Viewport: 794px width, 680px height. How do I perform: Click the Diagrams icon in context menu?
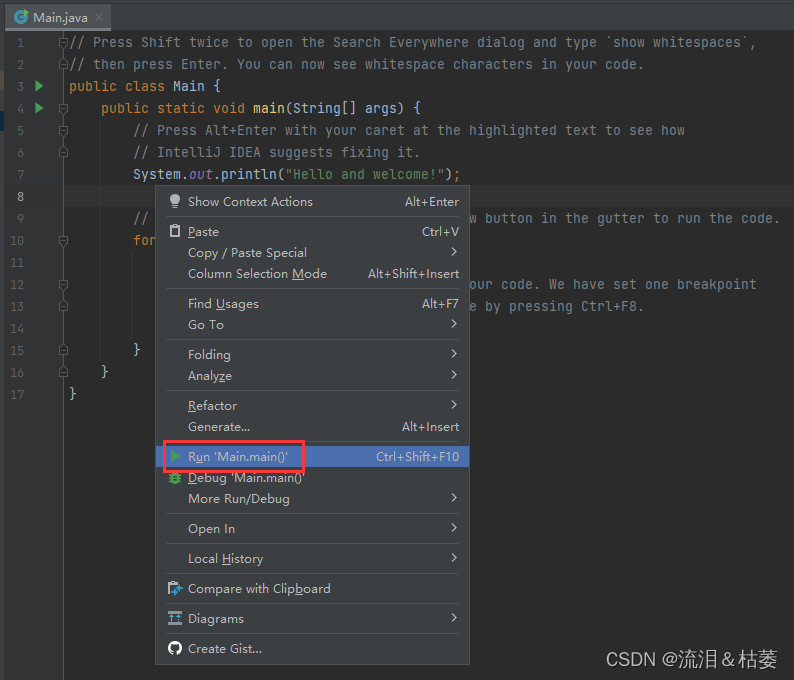[x=175, y=618]
